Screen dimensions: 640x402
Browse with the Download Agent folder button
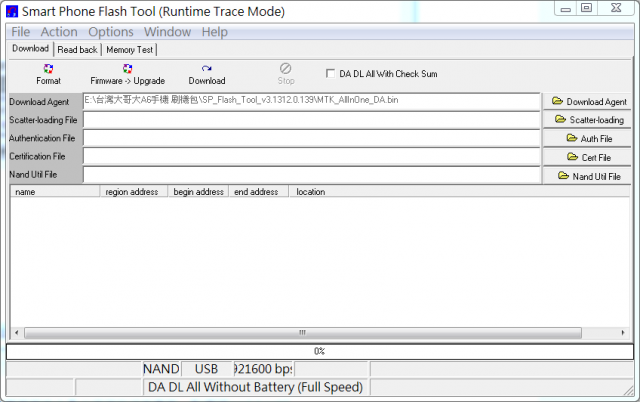tap(587, 102)
